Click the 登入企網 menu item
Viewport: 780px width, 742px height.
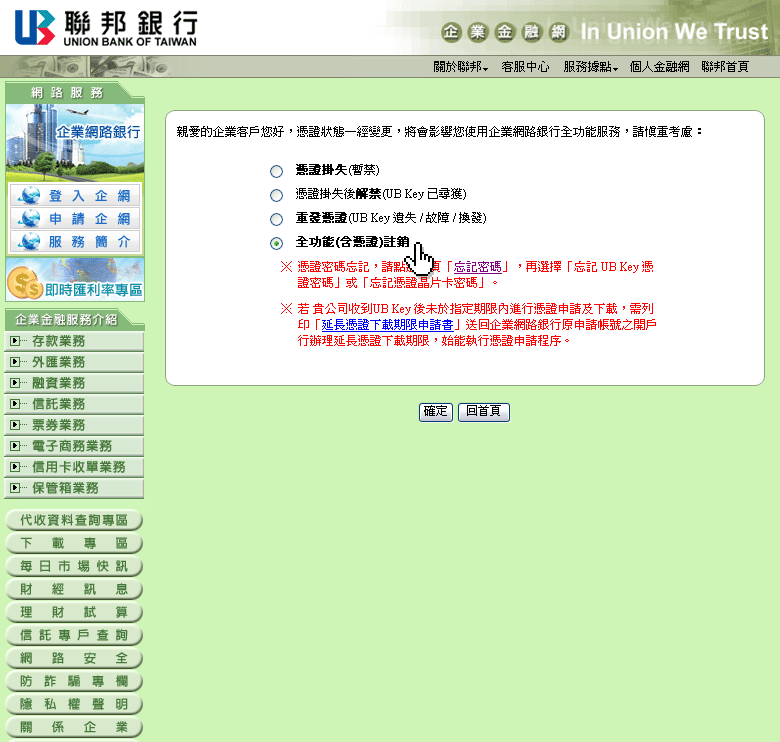(75, 195)
